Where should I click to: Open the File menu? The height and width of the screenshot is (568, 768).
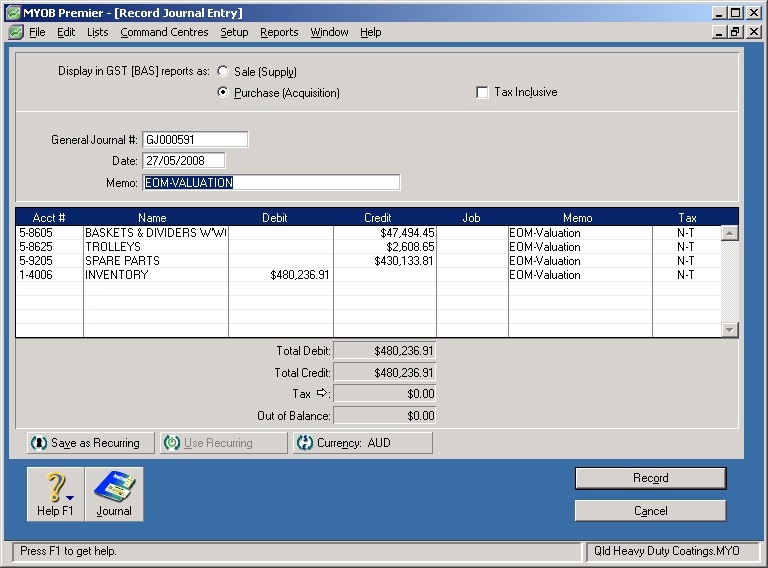point(37,32)
